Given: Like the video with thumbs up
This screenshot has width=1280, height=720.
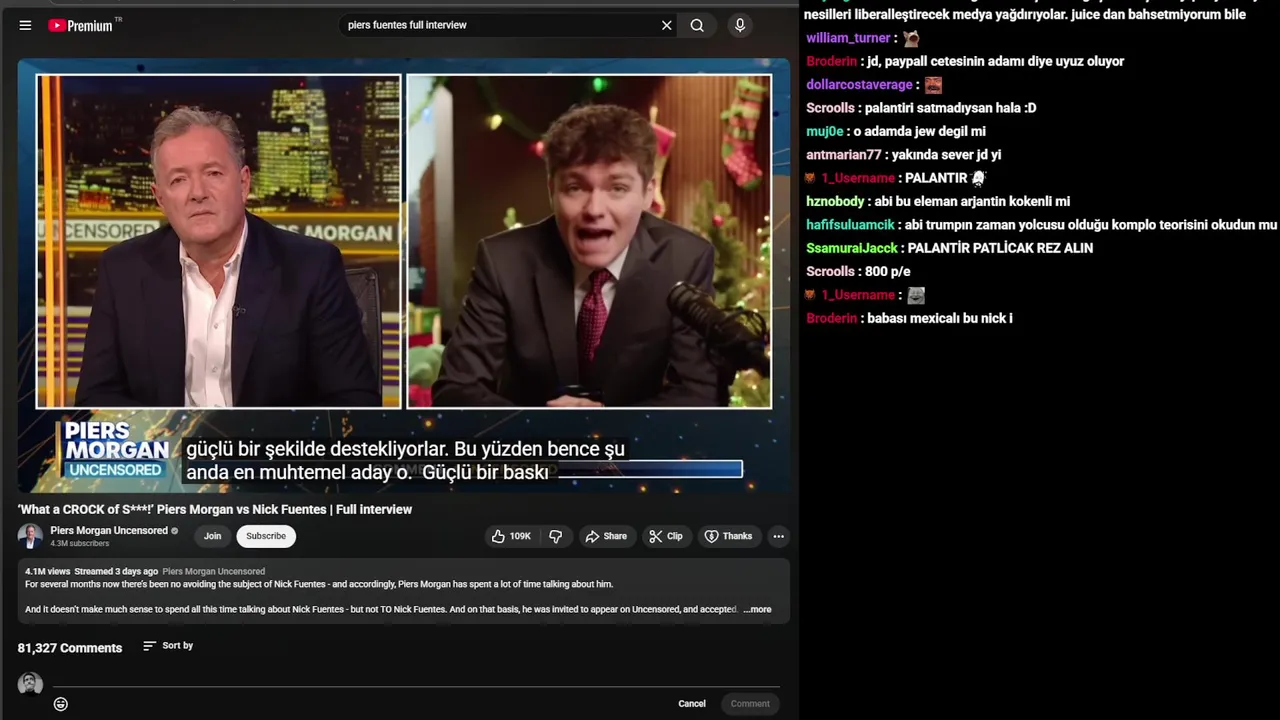Looking at the screenshot, I should [511, 536].
